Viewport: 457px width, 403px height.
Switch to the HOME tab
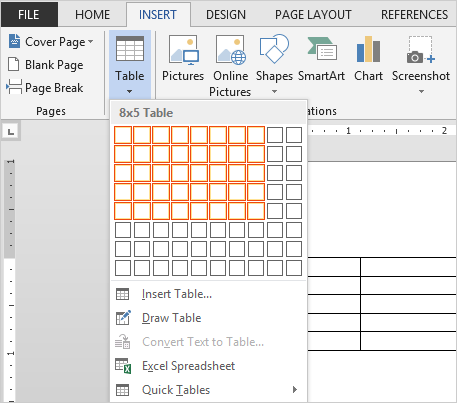point(92,15)
